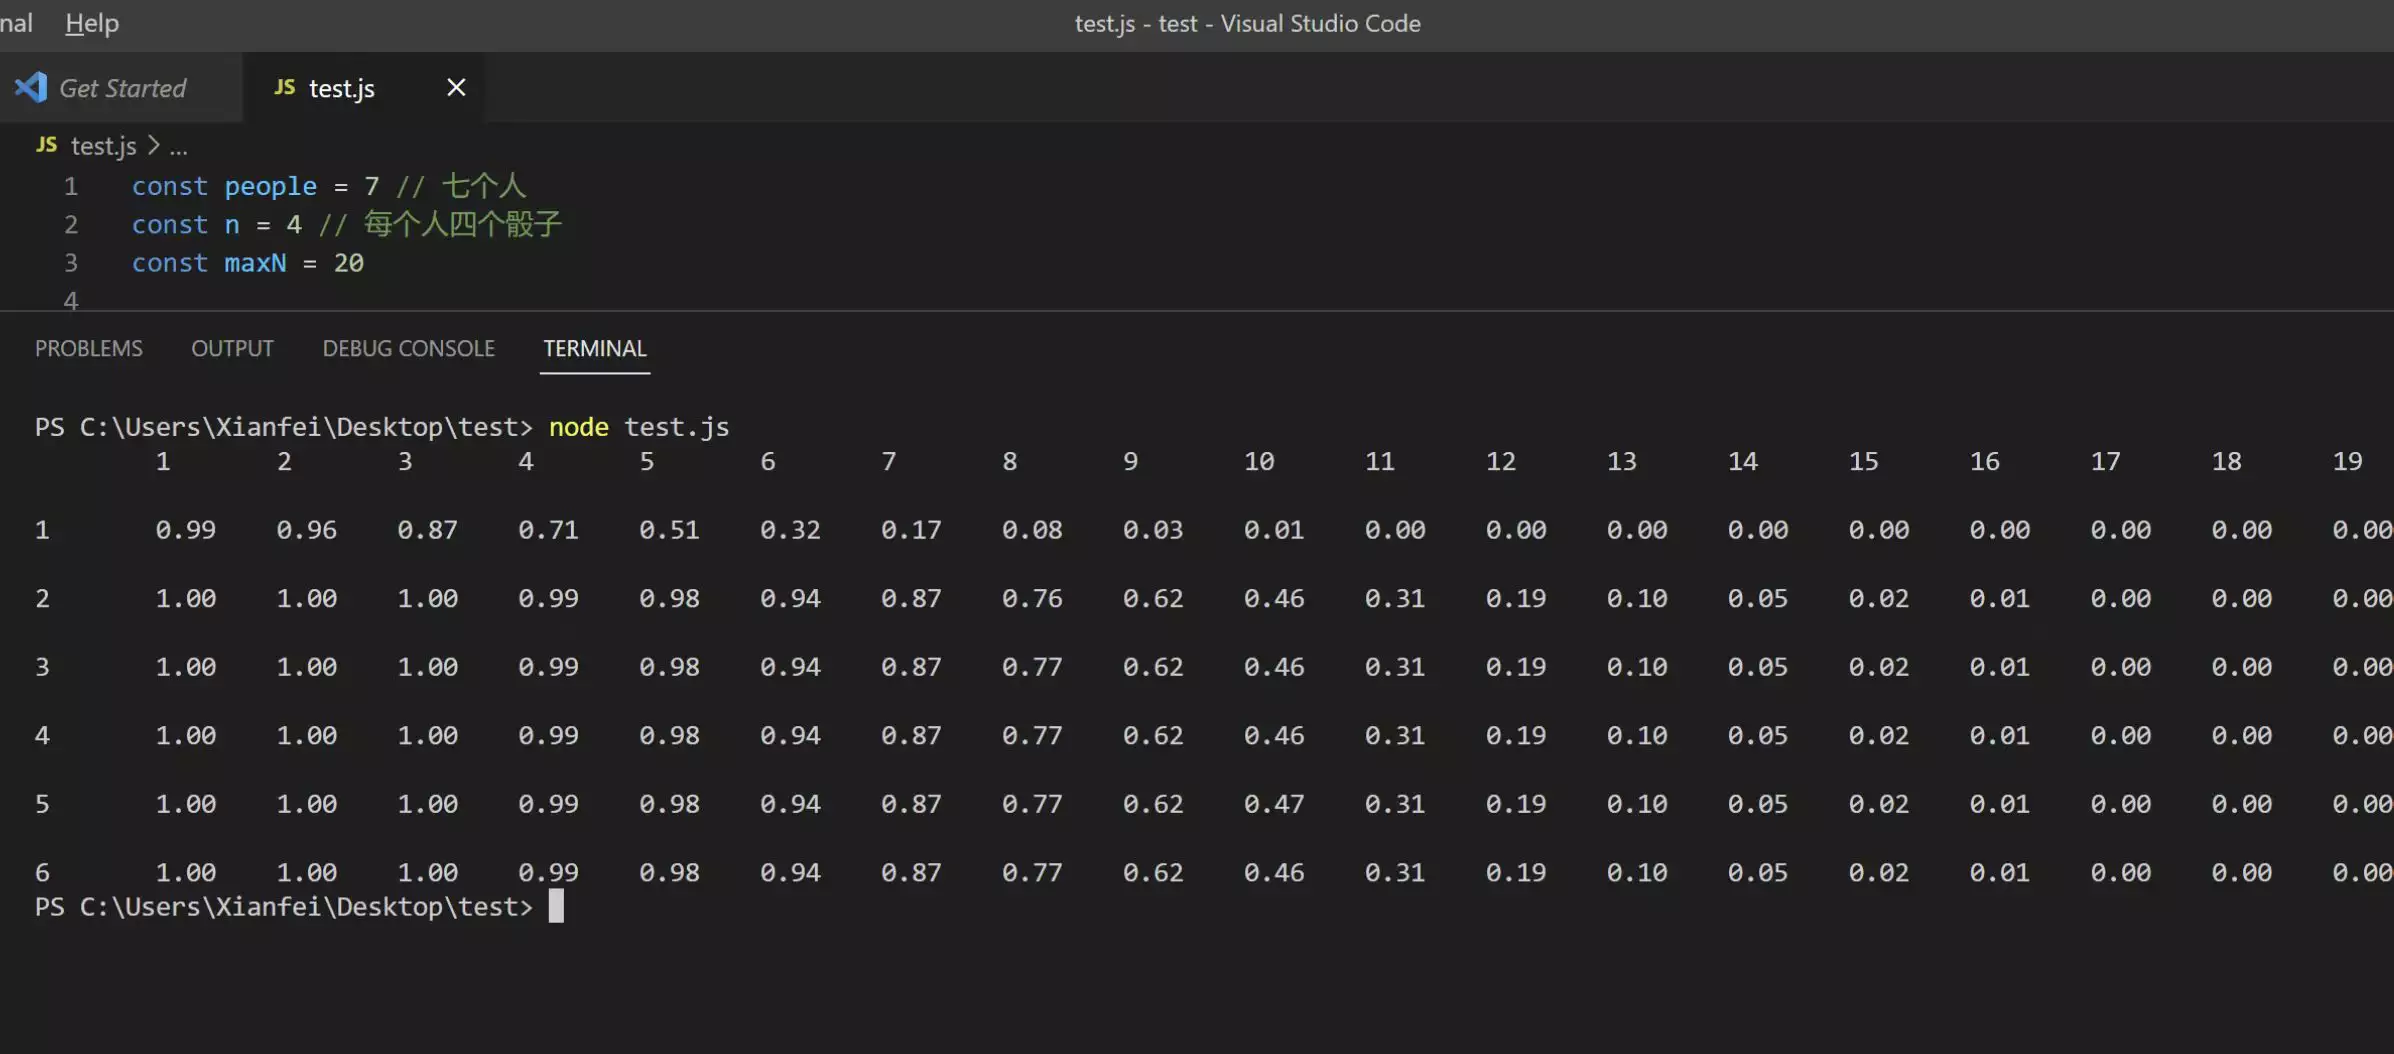Screen dimensions: 2394x1054
Task: Click the window title 'test.js - test - Visual Studio Code'
Action: pos(1247,23)
